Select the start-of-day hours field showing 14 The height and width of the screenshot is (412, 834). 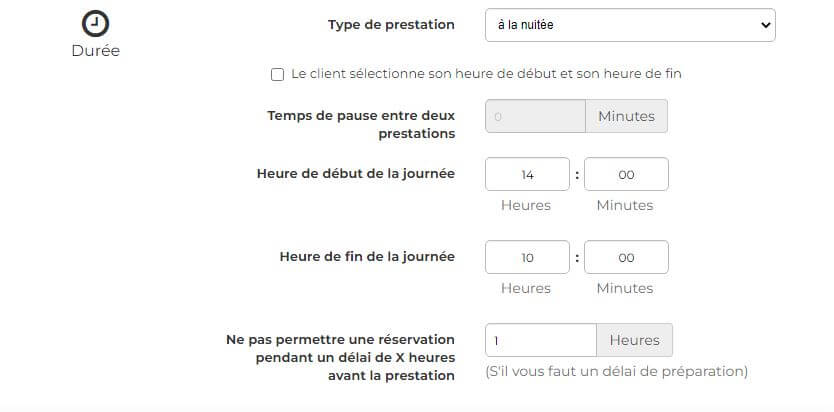(x=527, y=174)
